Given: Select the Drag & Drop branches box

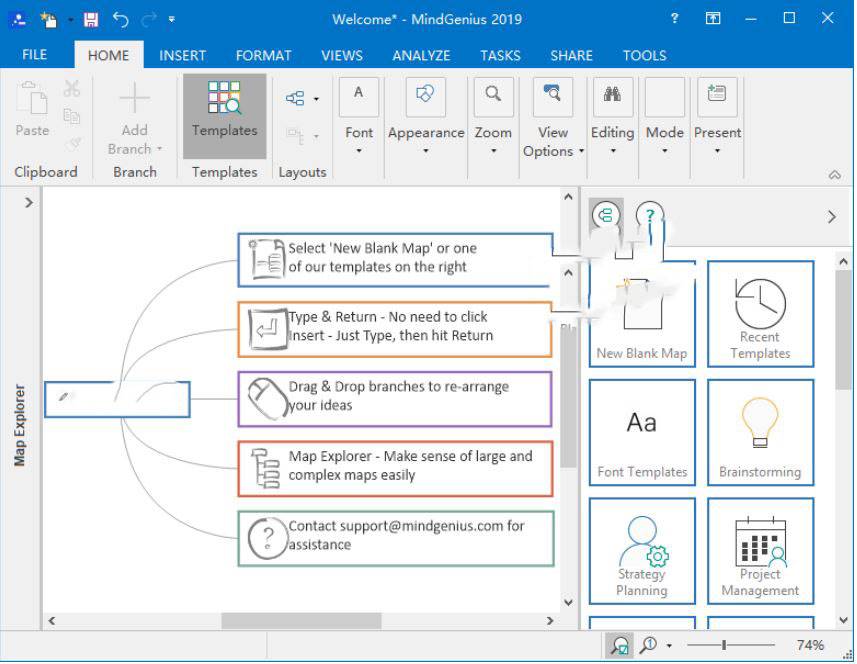Looking at the screenshot, I should (395, 399).
